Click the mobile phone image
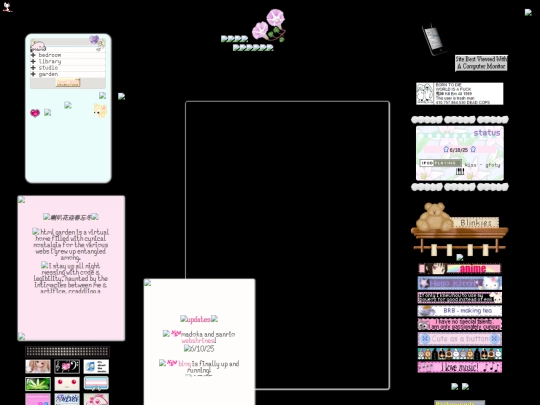 [434, 39]
